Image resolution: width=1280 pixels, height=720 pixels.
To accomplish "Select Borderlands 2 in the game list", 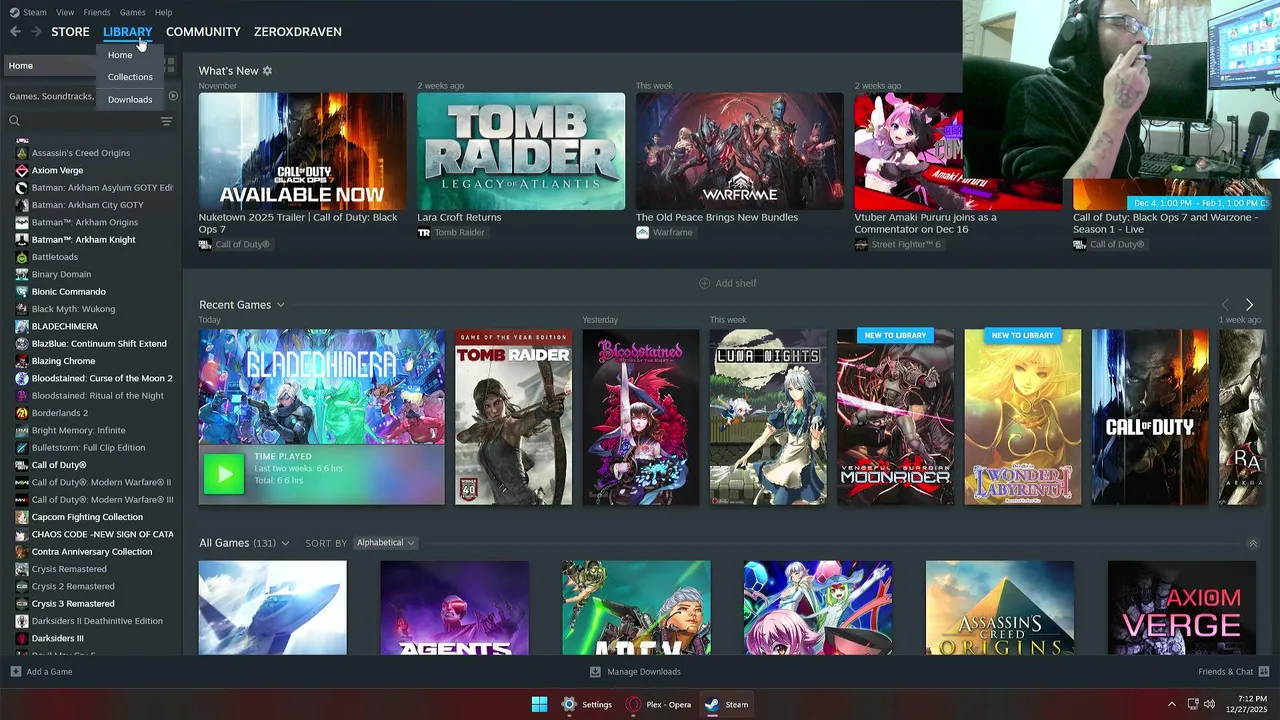I will [60, 413].
